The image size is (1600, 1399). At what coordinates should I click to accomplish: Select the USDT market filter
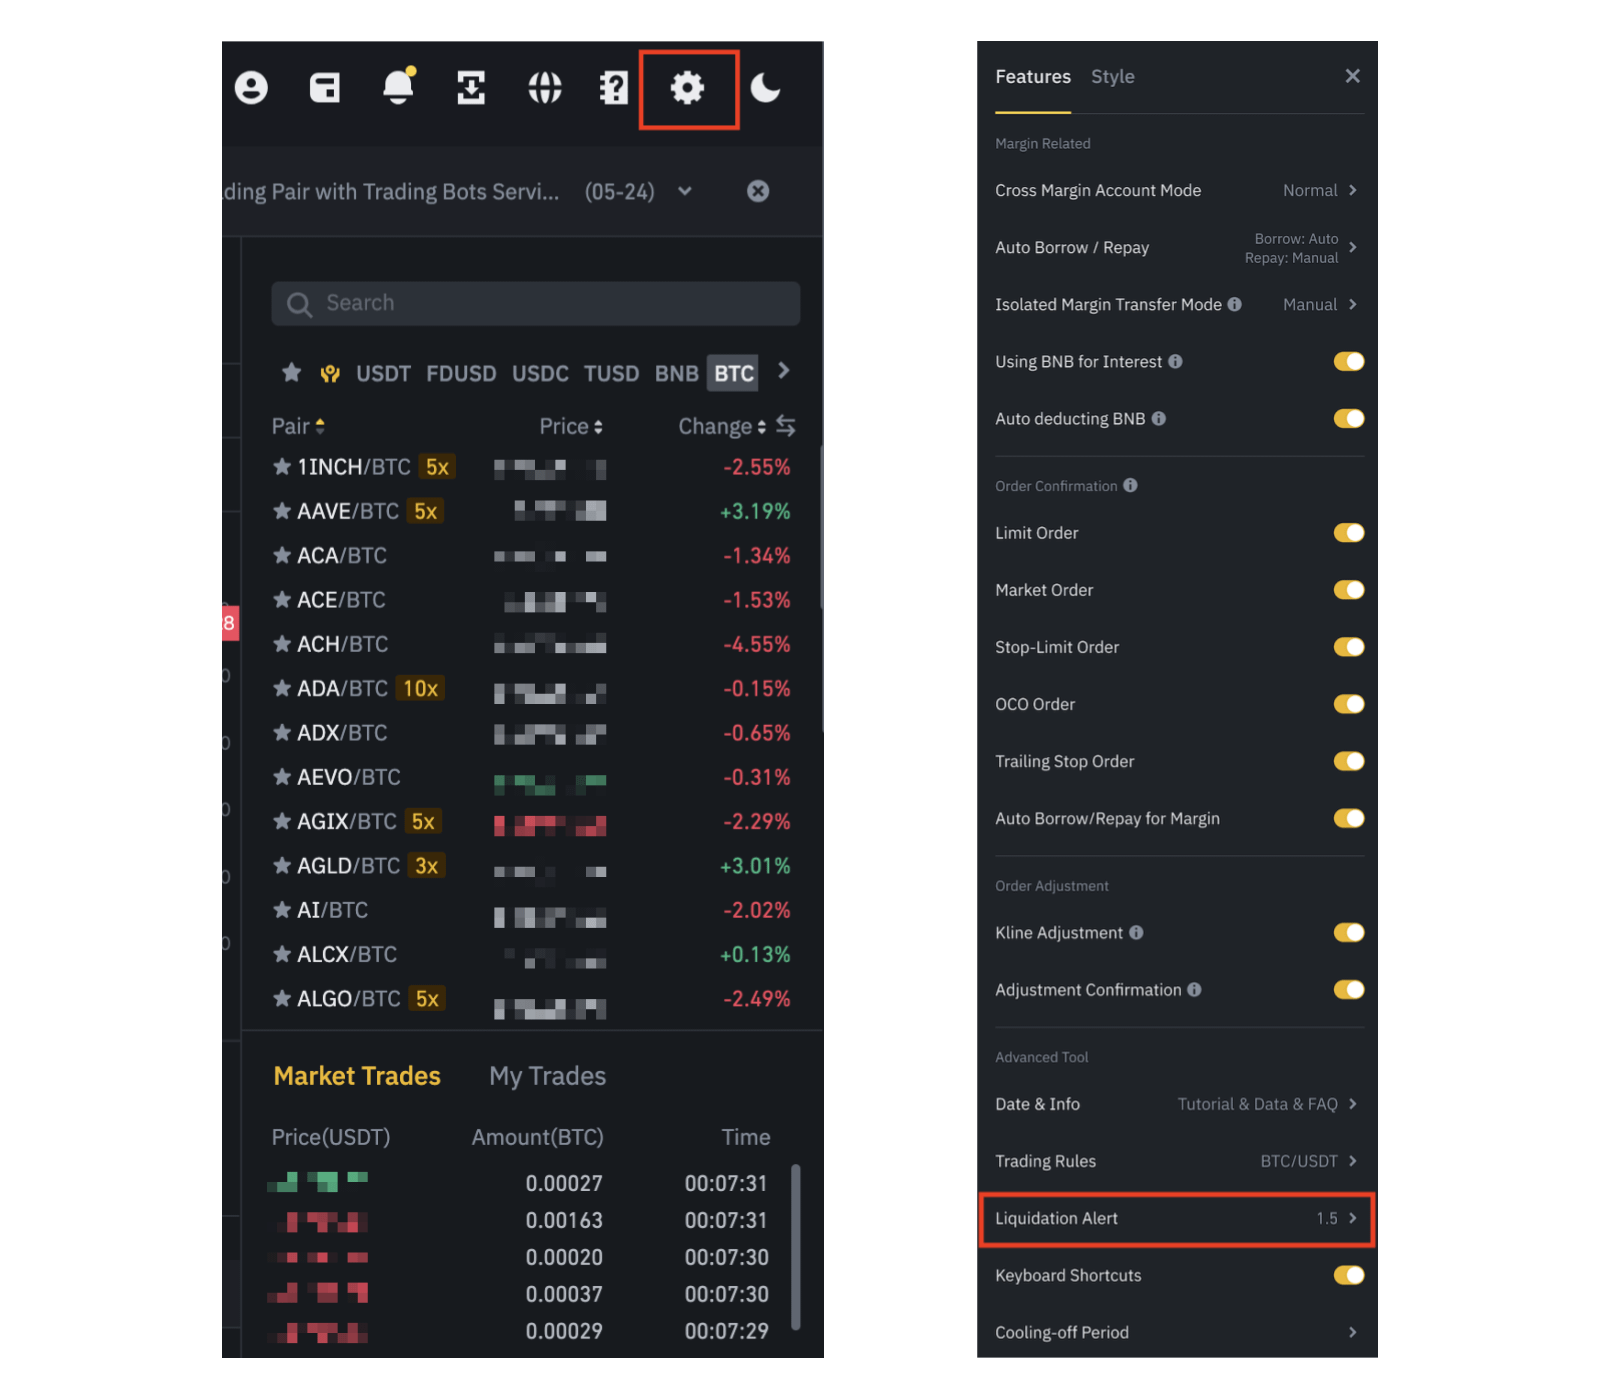pyautogui.click(x=383, y=374)
